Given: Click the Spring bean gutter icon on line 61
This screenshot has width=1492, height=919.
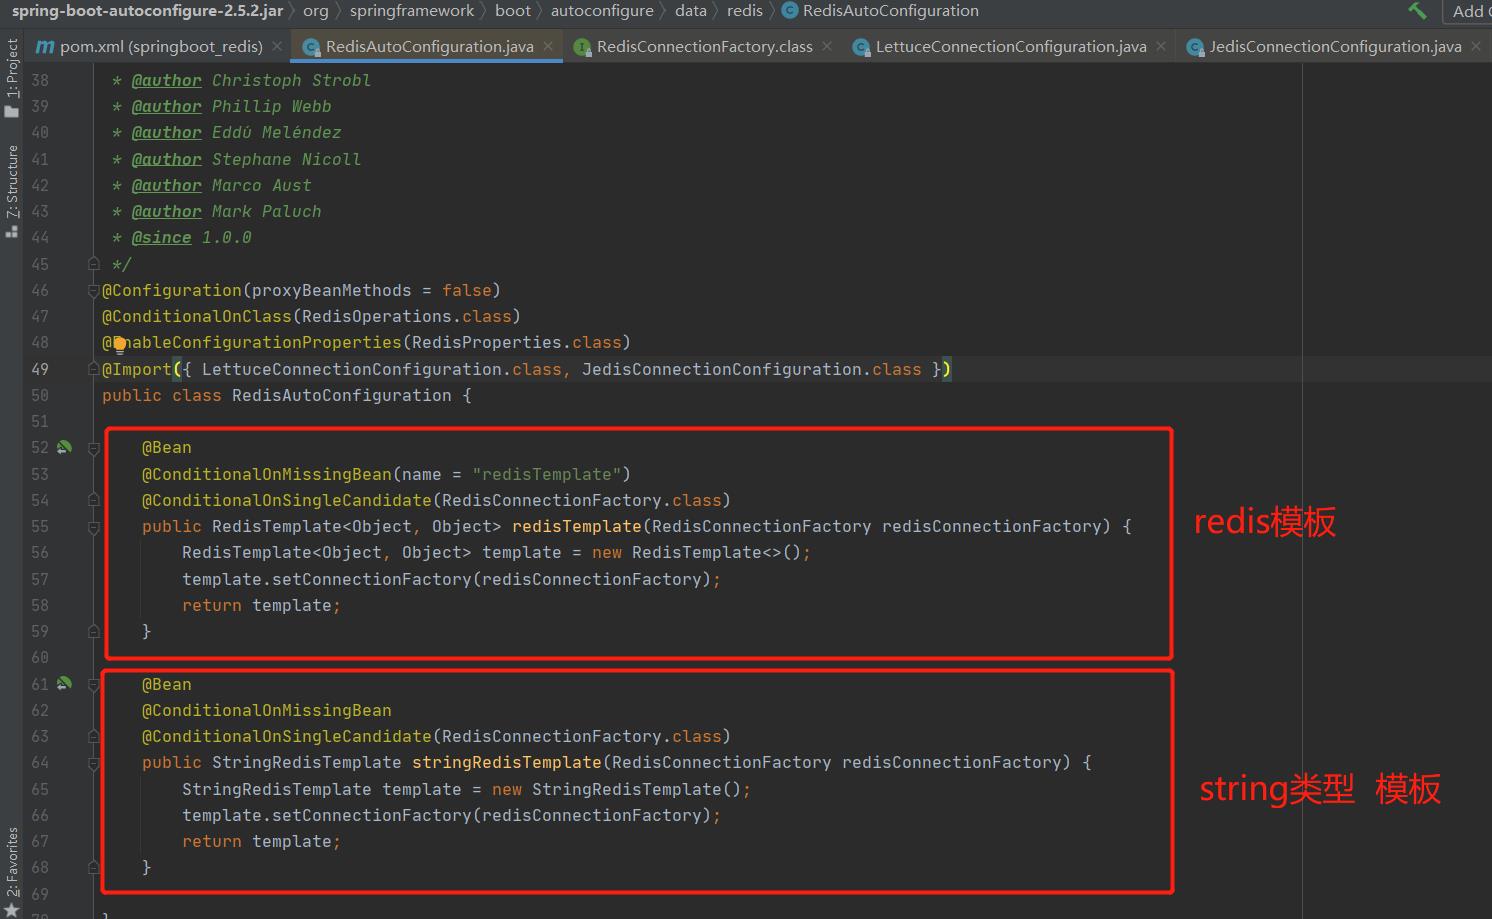Looking at the screenshot, I should 64,684.
